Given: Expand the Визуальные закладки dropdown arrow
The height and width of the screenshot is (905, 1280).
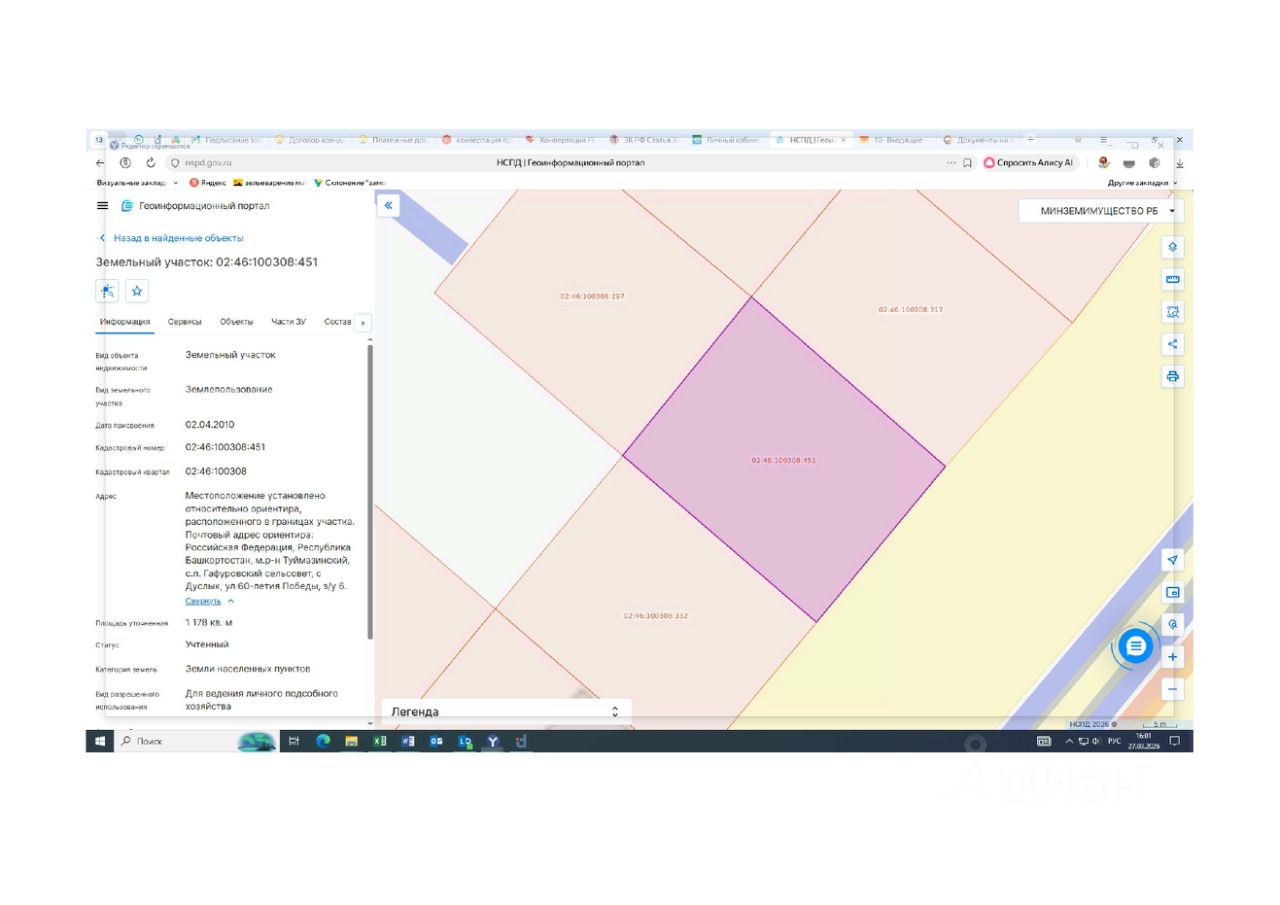Looking at the screenshot, I should tap(177, 183).
